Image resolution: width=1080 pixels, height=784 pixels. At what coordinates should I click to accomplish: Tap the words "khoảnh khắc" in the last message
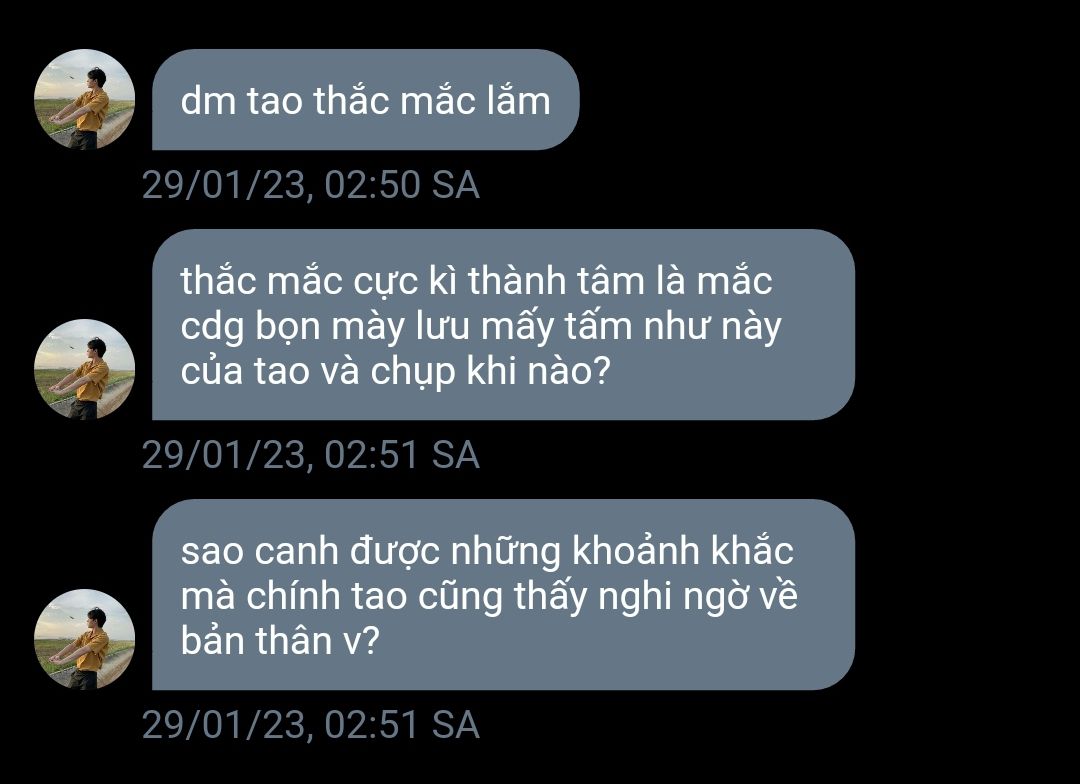click(683, 550)
